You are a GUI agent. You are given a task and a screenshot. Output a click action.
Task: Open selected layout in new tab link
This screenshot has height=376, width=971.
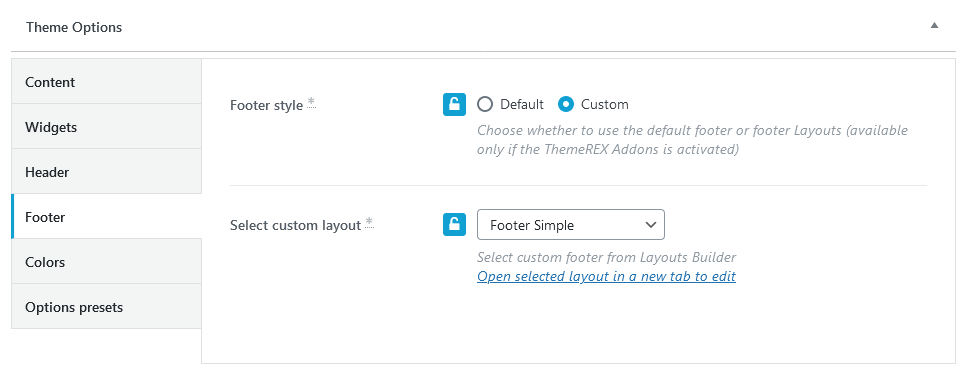click(x=606, y=276)
